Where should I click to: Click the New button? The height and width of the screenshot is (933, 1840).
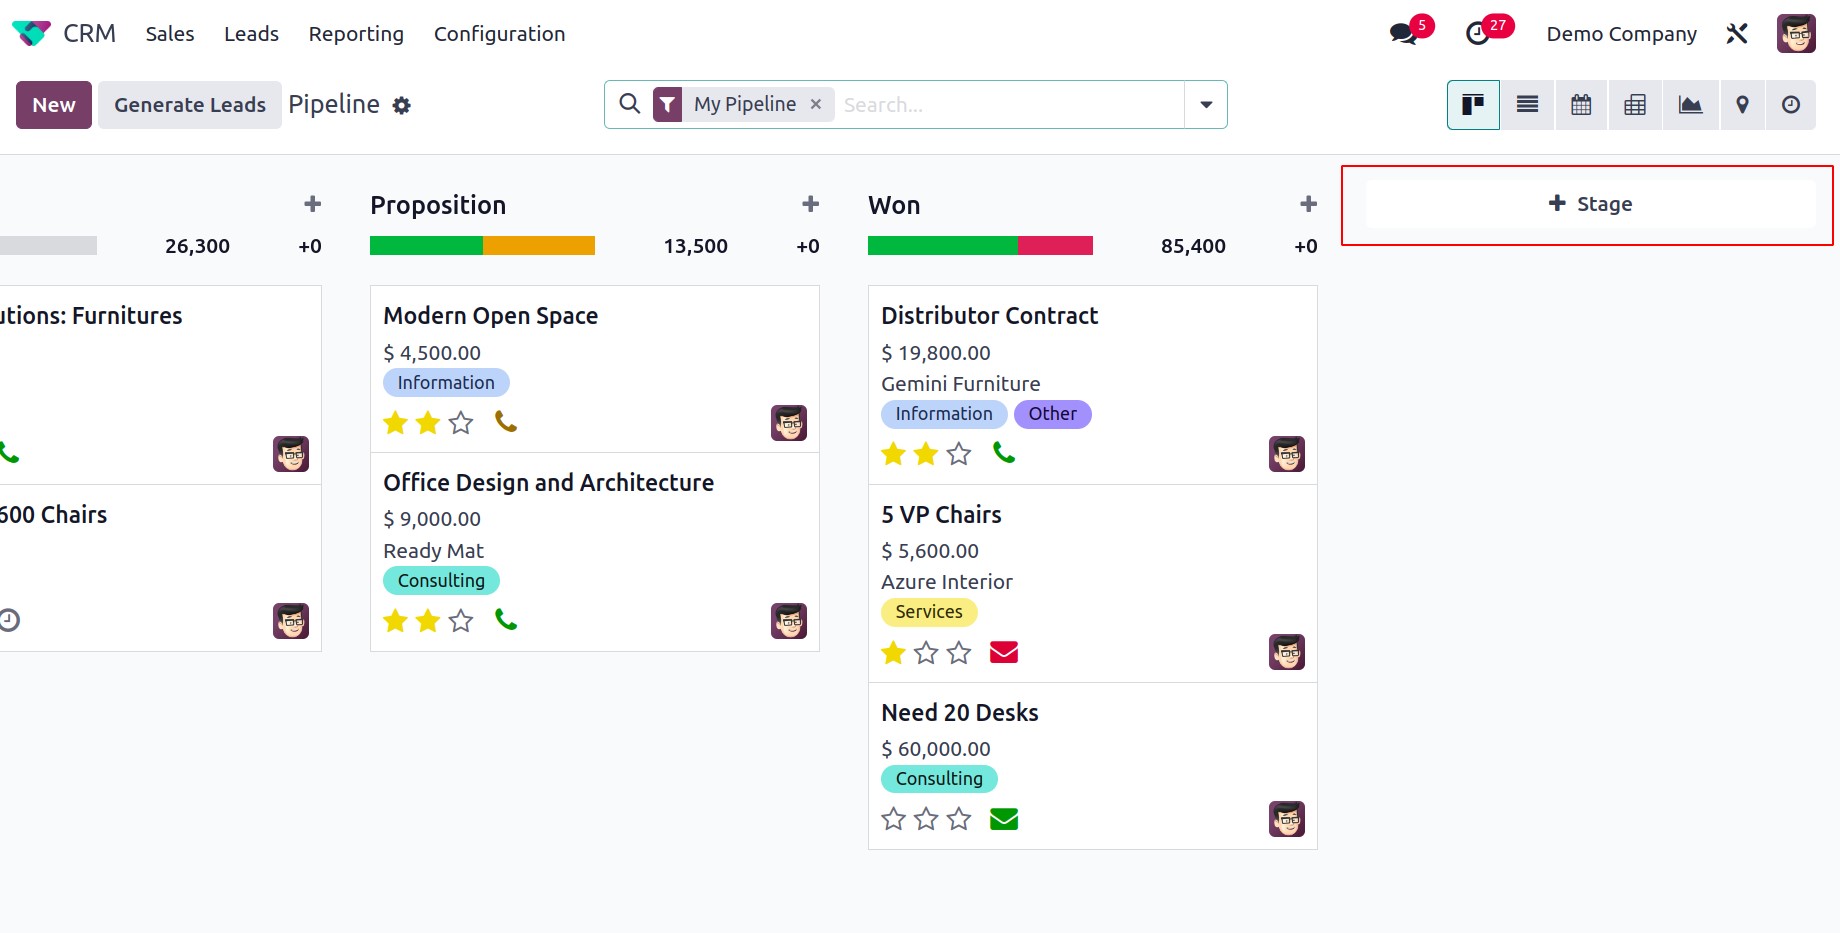54,105
